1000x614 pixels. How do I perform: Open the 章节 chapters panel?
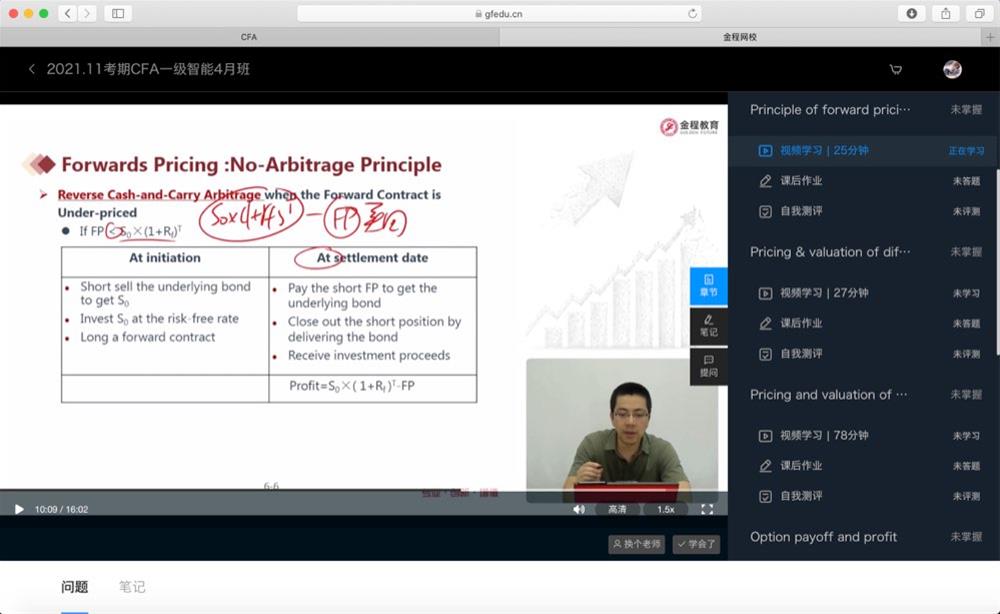pos(709,286)
